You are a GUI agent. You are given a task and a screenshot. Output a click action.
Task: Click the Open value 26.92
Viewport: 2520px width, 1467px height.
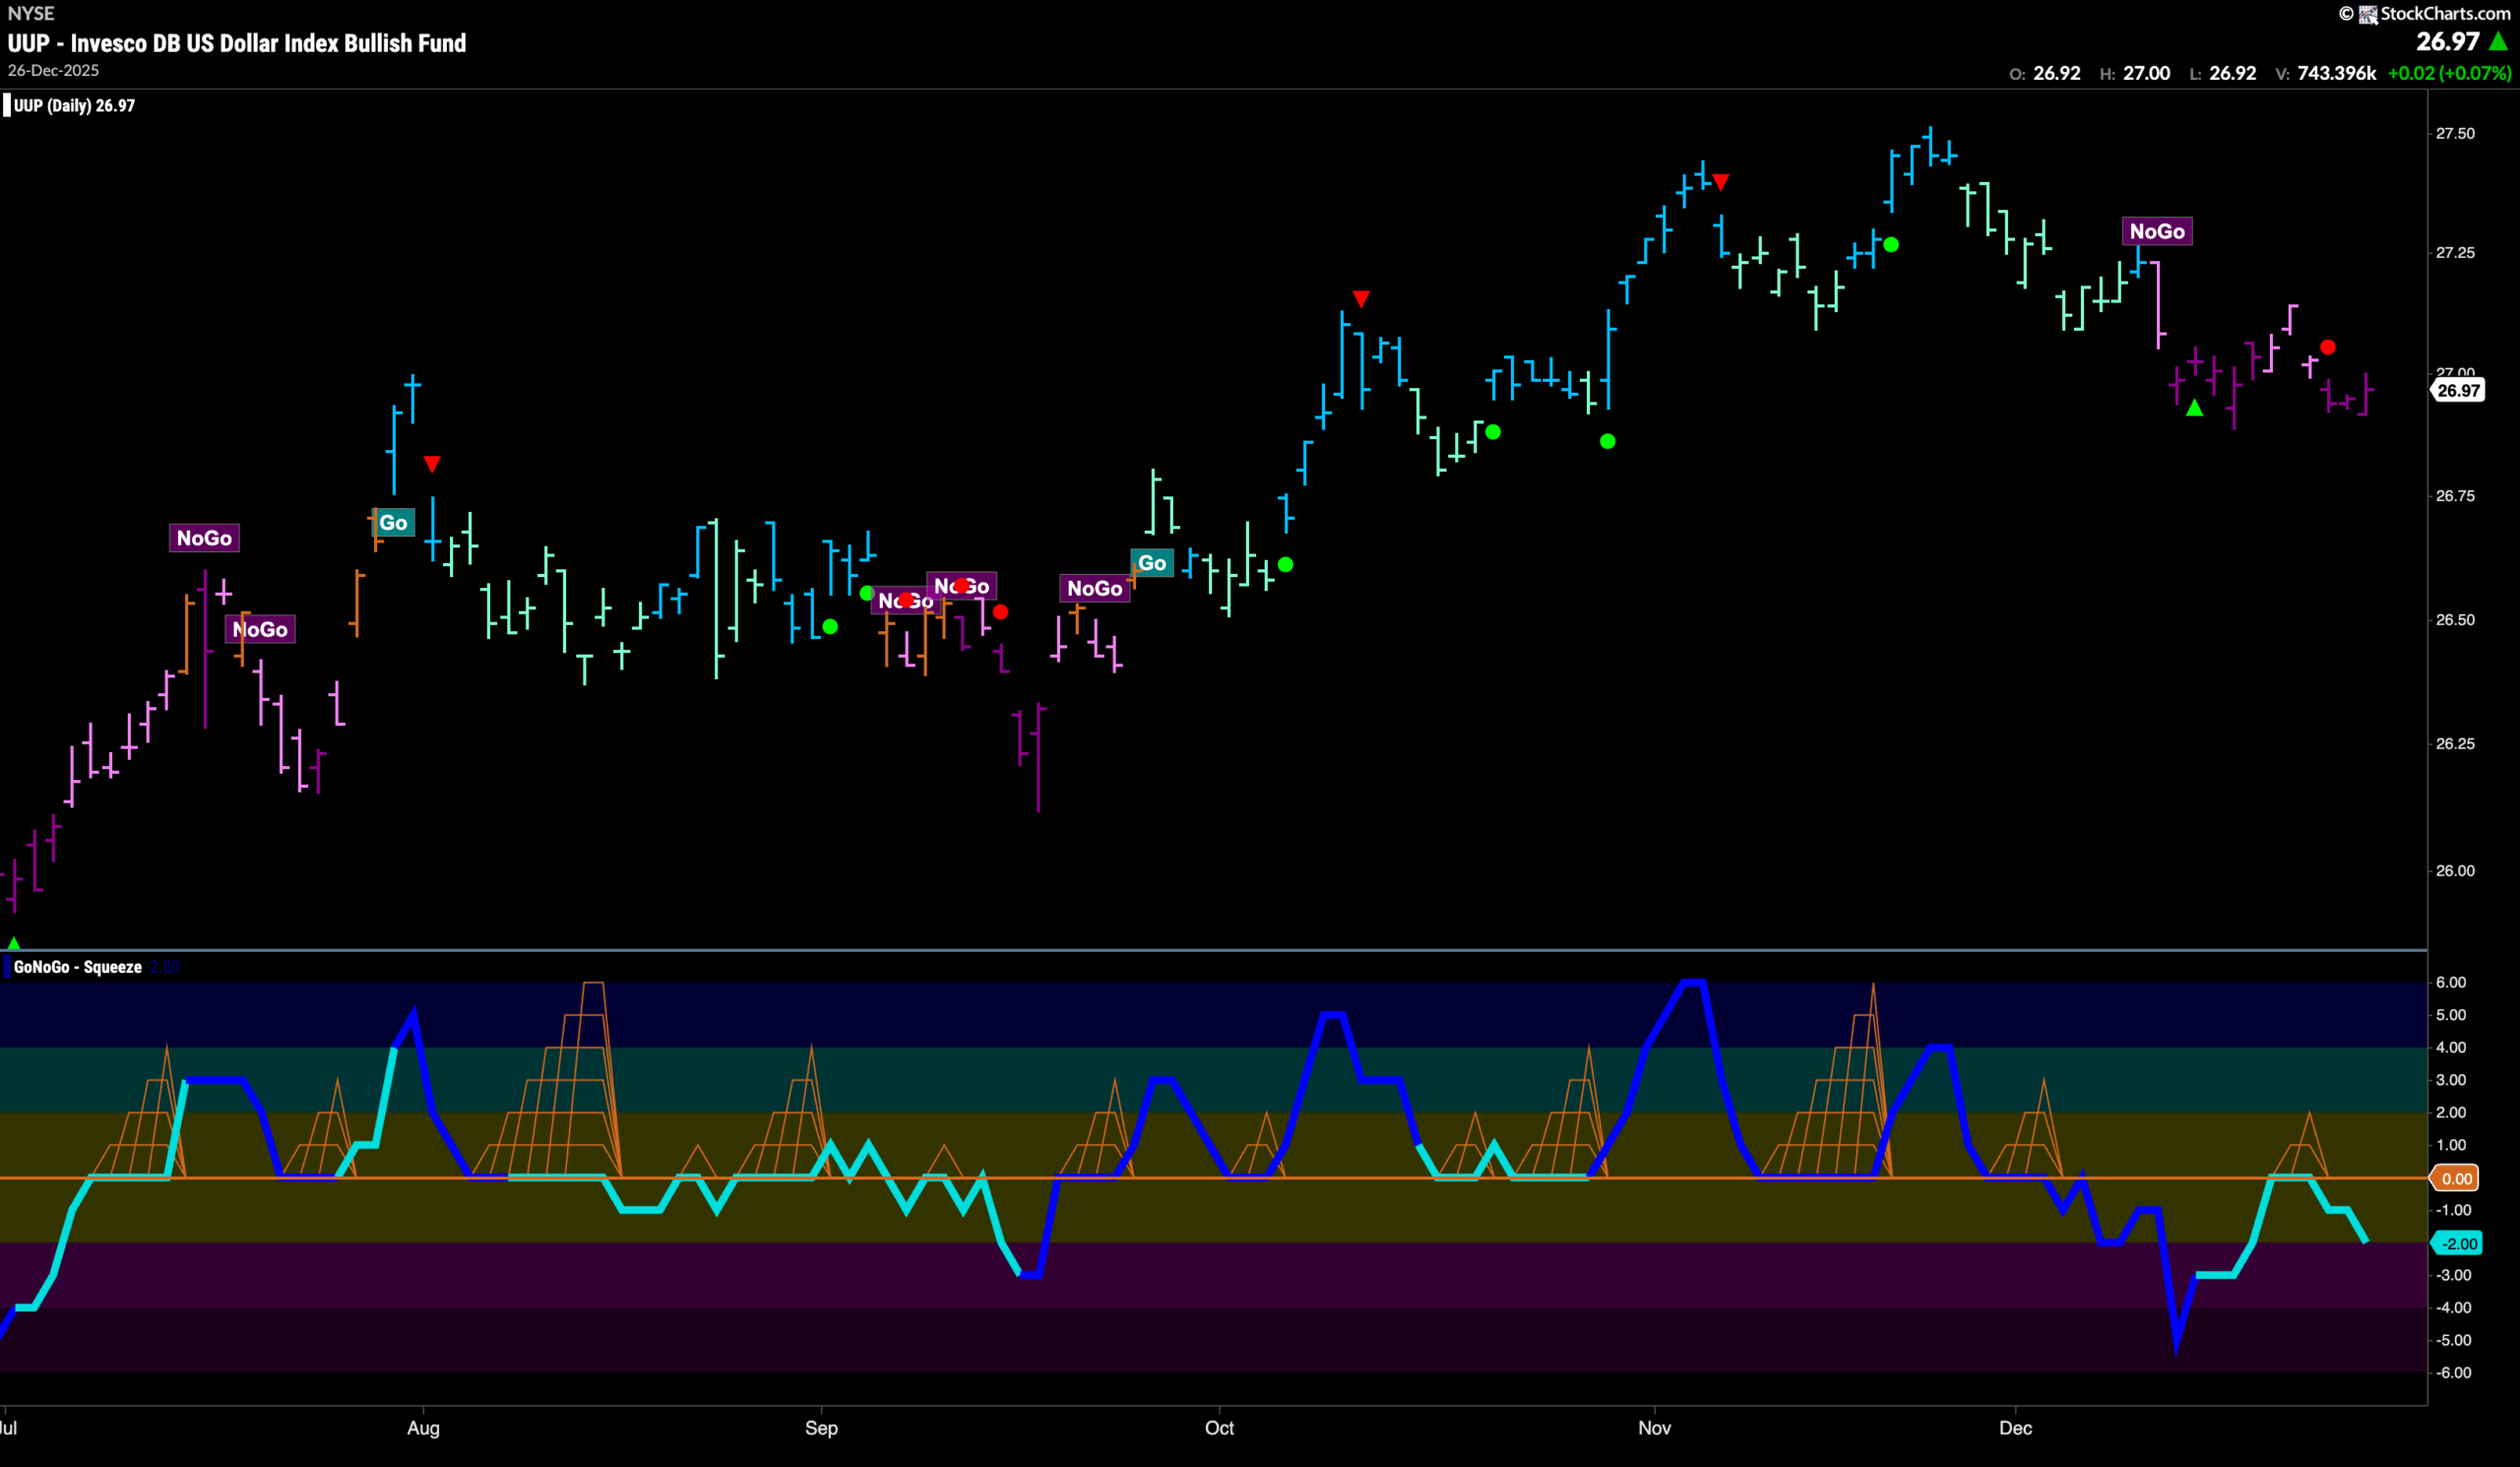[2057, 73]
